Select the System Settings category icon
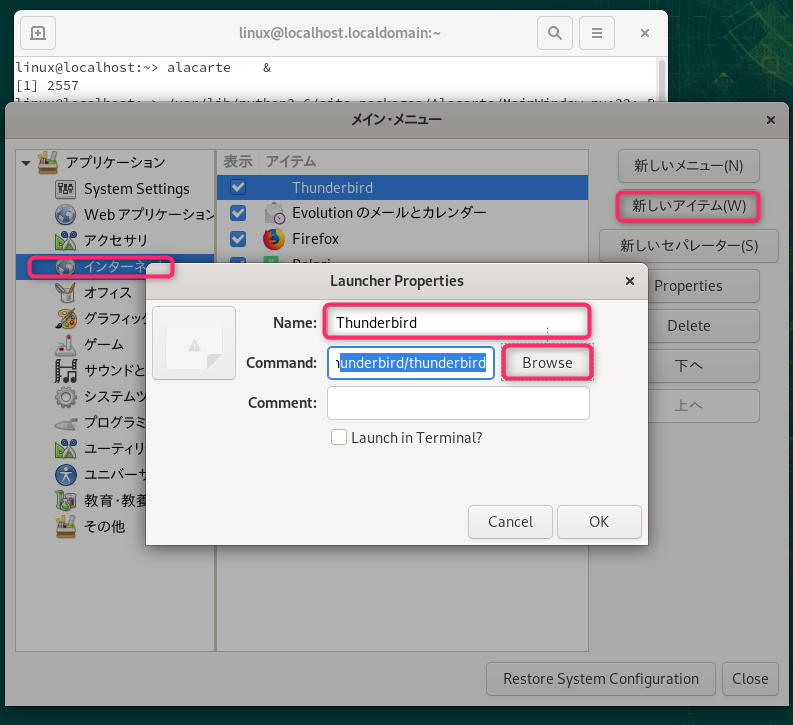Viewport: 793px width, 725px height. click(66, 189)
